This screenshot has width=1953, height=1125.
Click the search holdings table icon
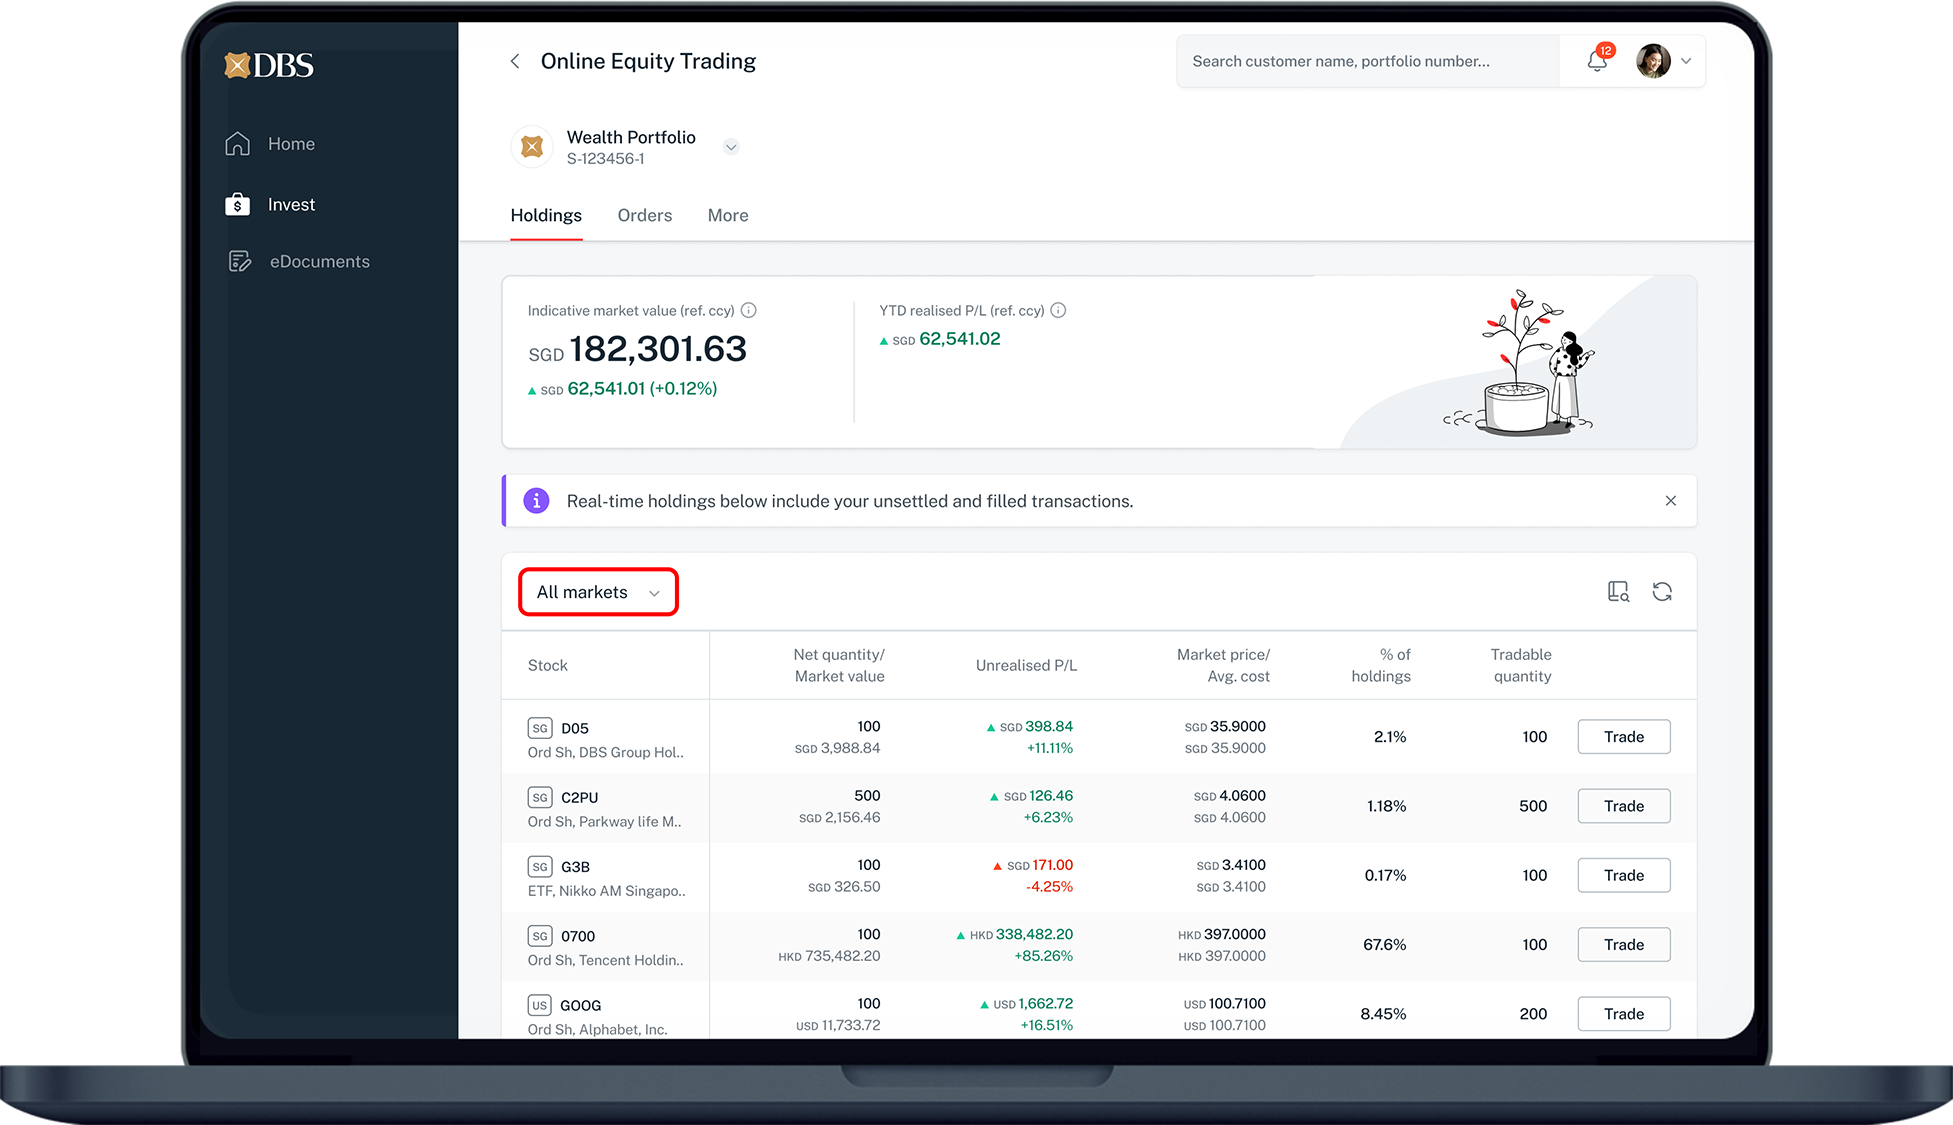(x=1618, y=592)
